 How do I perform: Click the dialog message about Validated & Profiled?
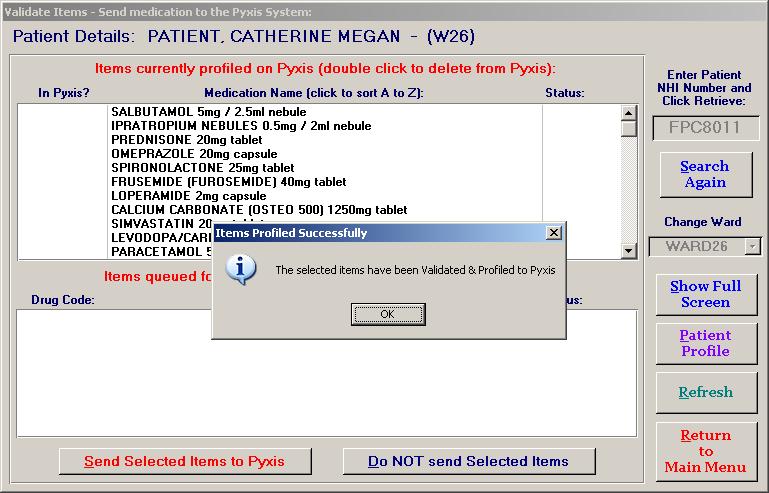click(415, 270)
